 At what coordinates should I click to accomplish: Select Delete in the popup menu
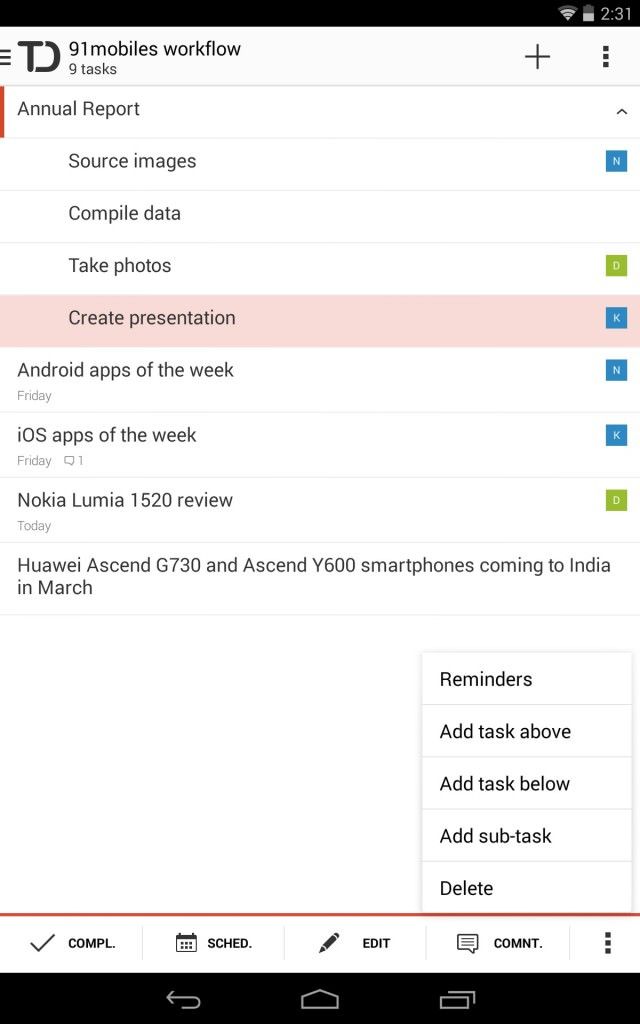[x=526, y=888]
